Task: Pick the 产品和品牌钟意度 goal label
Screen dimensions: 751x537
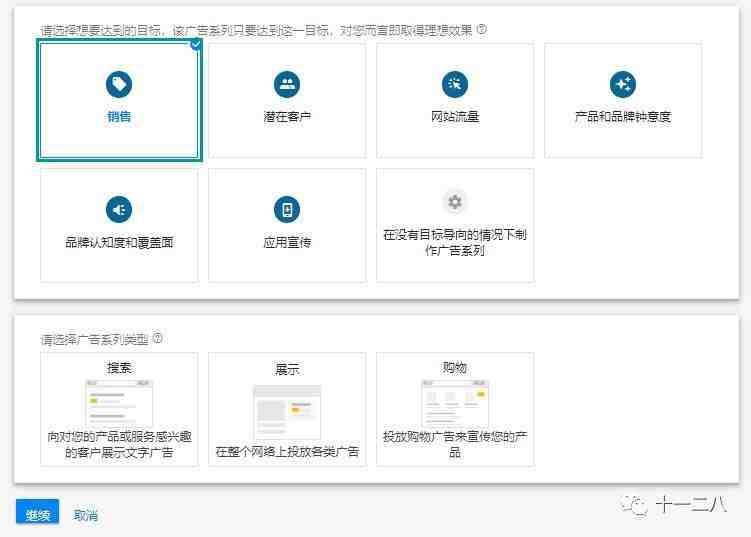Action: click(623, 117)
